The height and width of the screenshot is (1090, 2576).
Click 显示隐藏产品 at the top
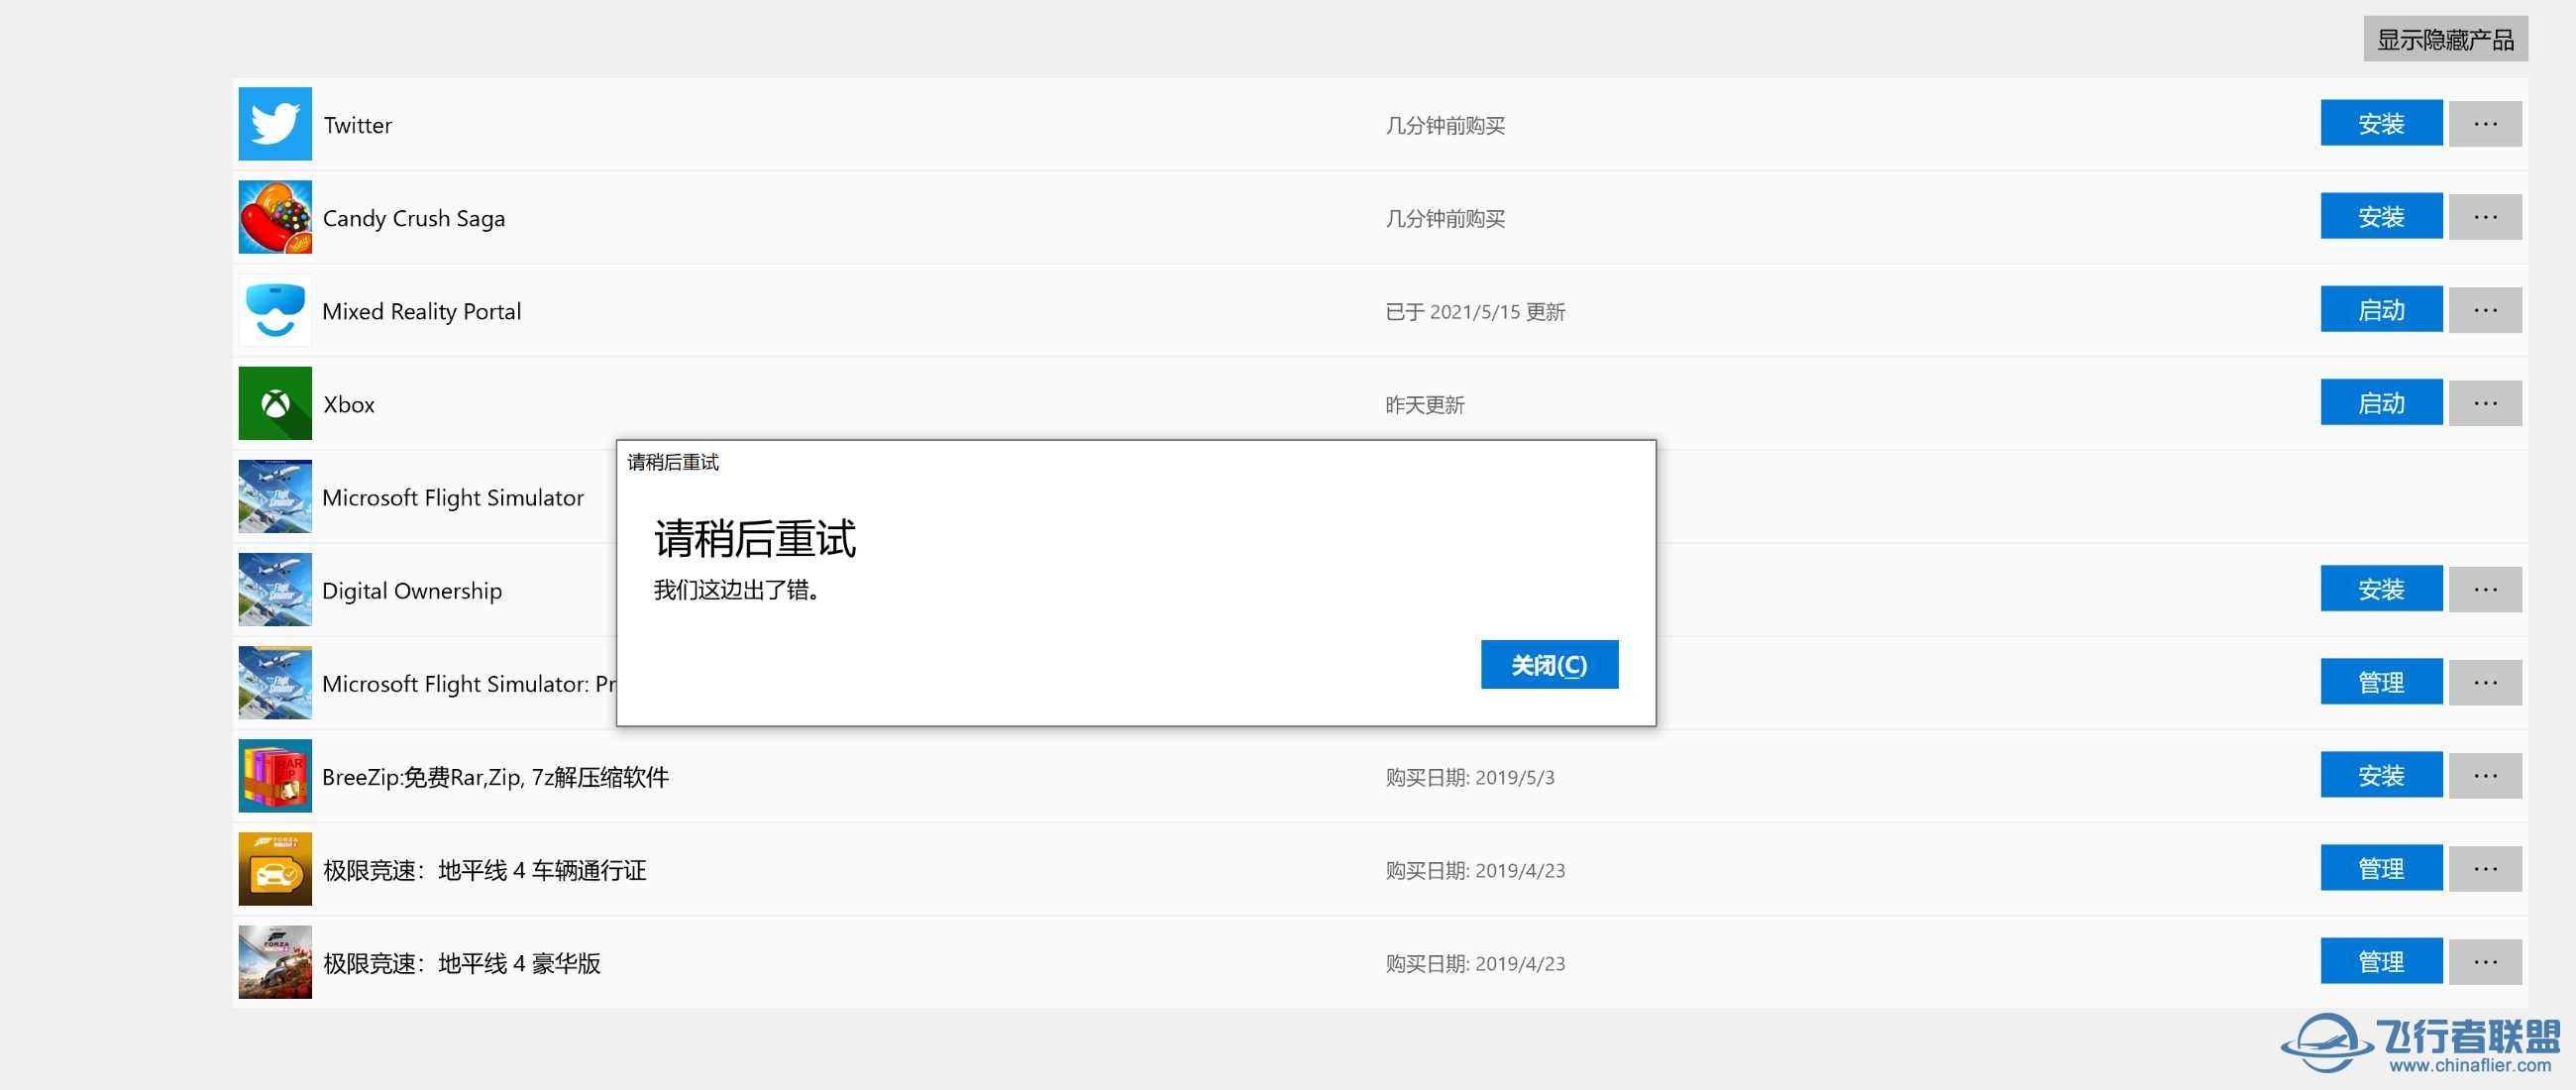pos(2444,39)
